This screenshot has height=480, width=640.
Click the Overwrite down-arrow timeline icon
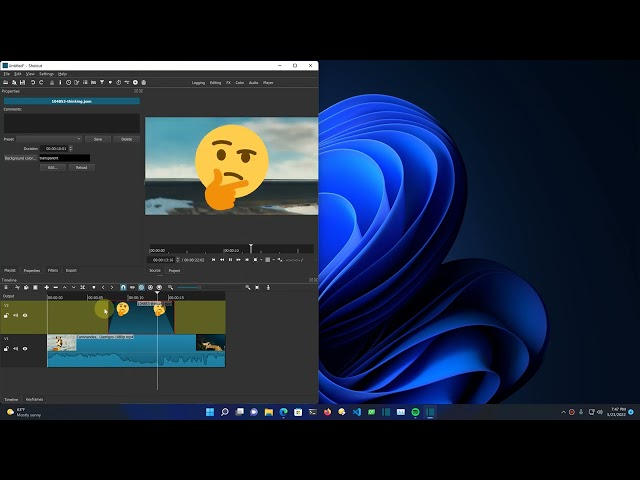(x=73, y=287)
